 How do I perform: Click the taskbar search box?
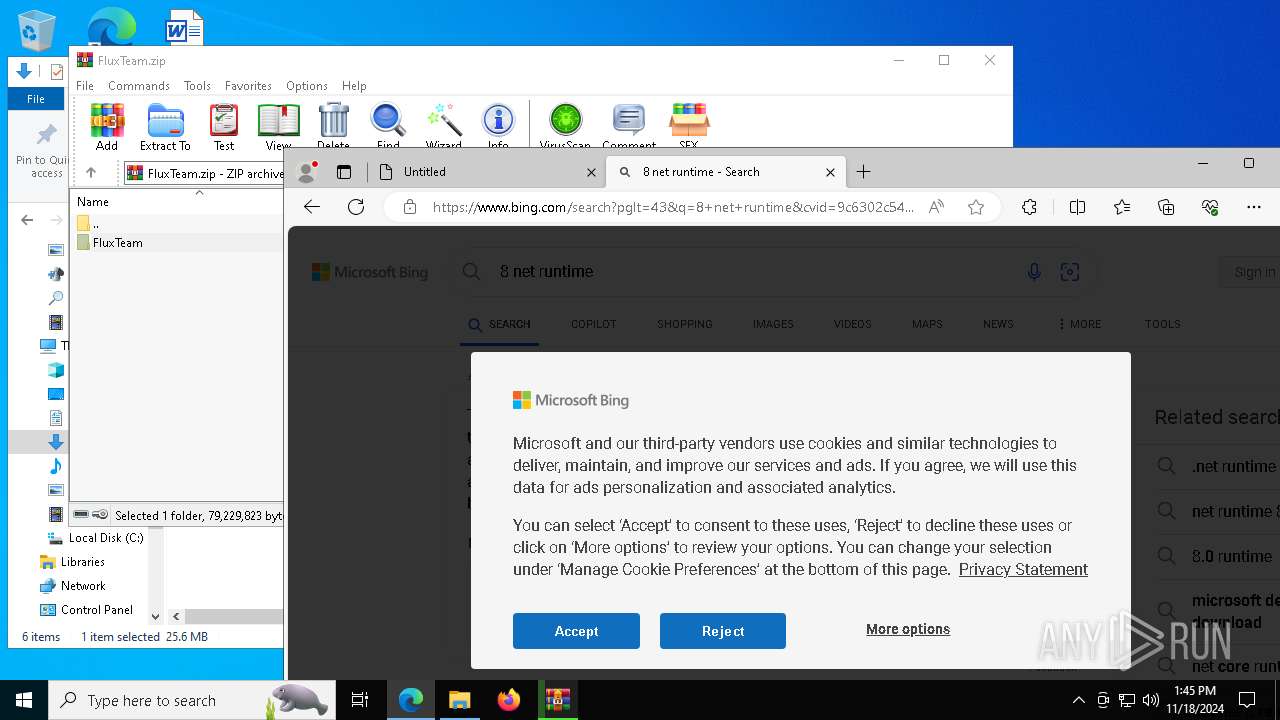[192, 700]
